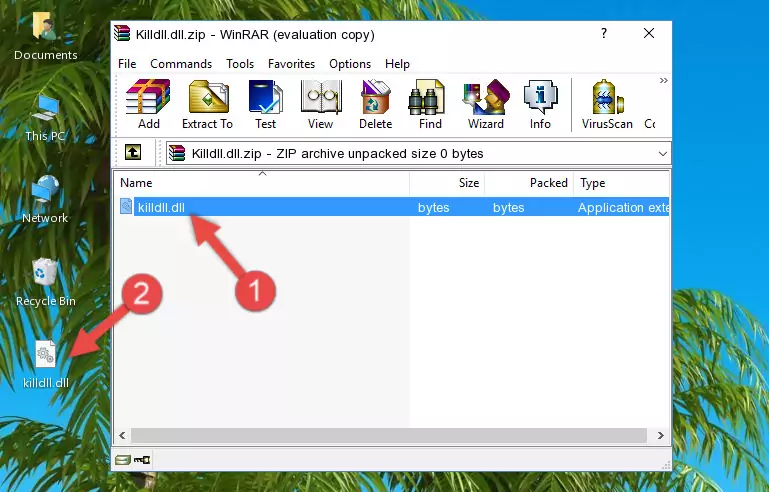
Task: Click the Application extension type cell
Action: (623, 207)
